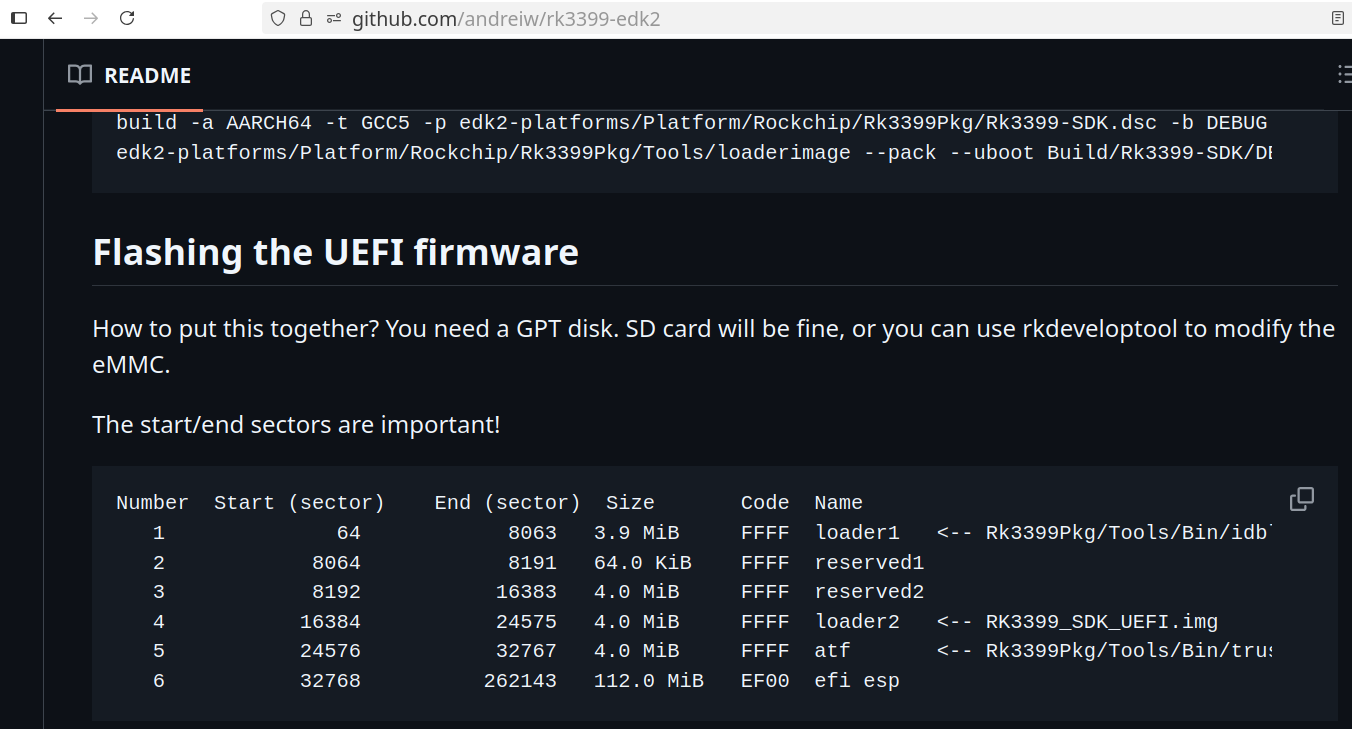The width and height of the screenshot is (1352, 729).
Task: Open the README outline list icon
Action: [1344, 75]
